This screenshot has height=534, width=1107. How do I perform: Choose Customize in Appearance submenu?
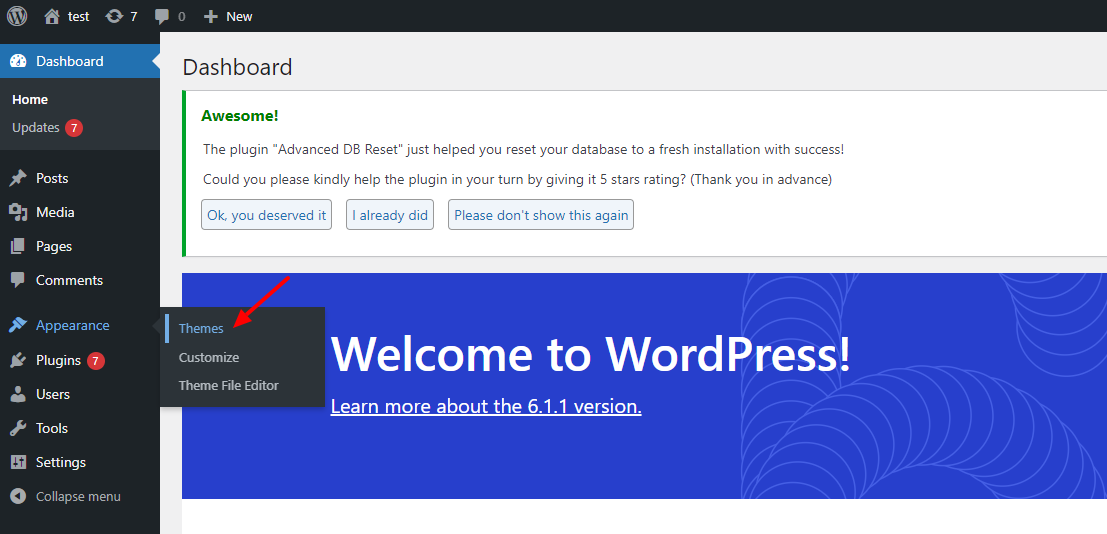pos(209,357)
